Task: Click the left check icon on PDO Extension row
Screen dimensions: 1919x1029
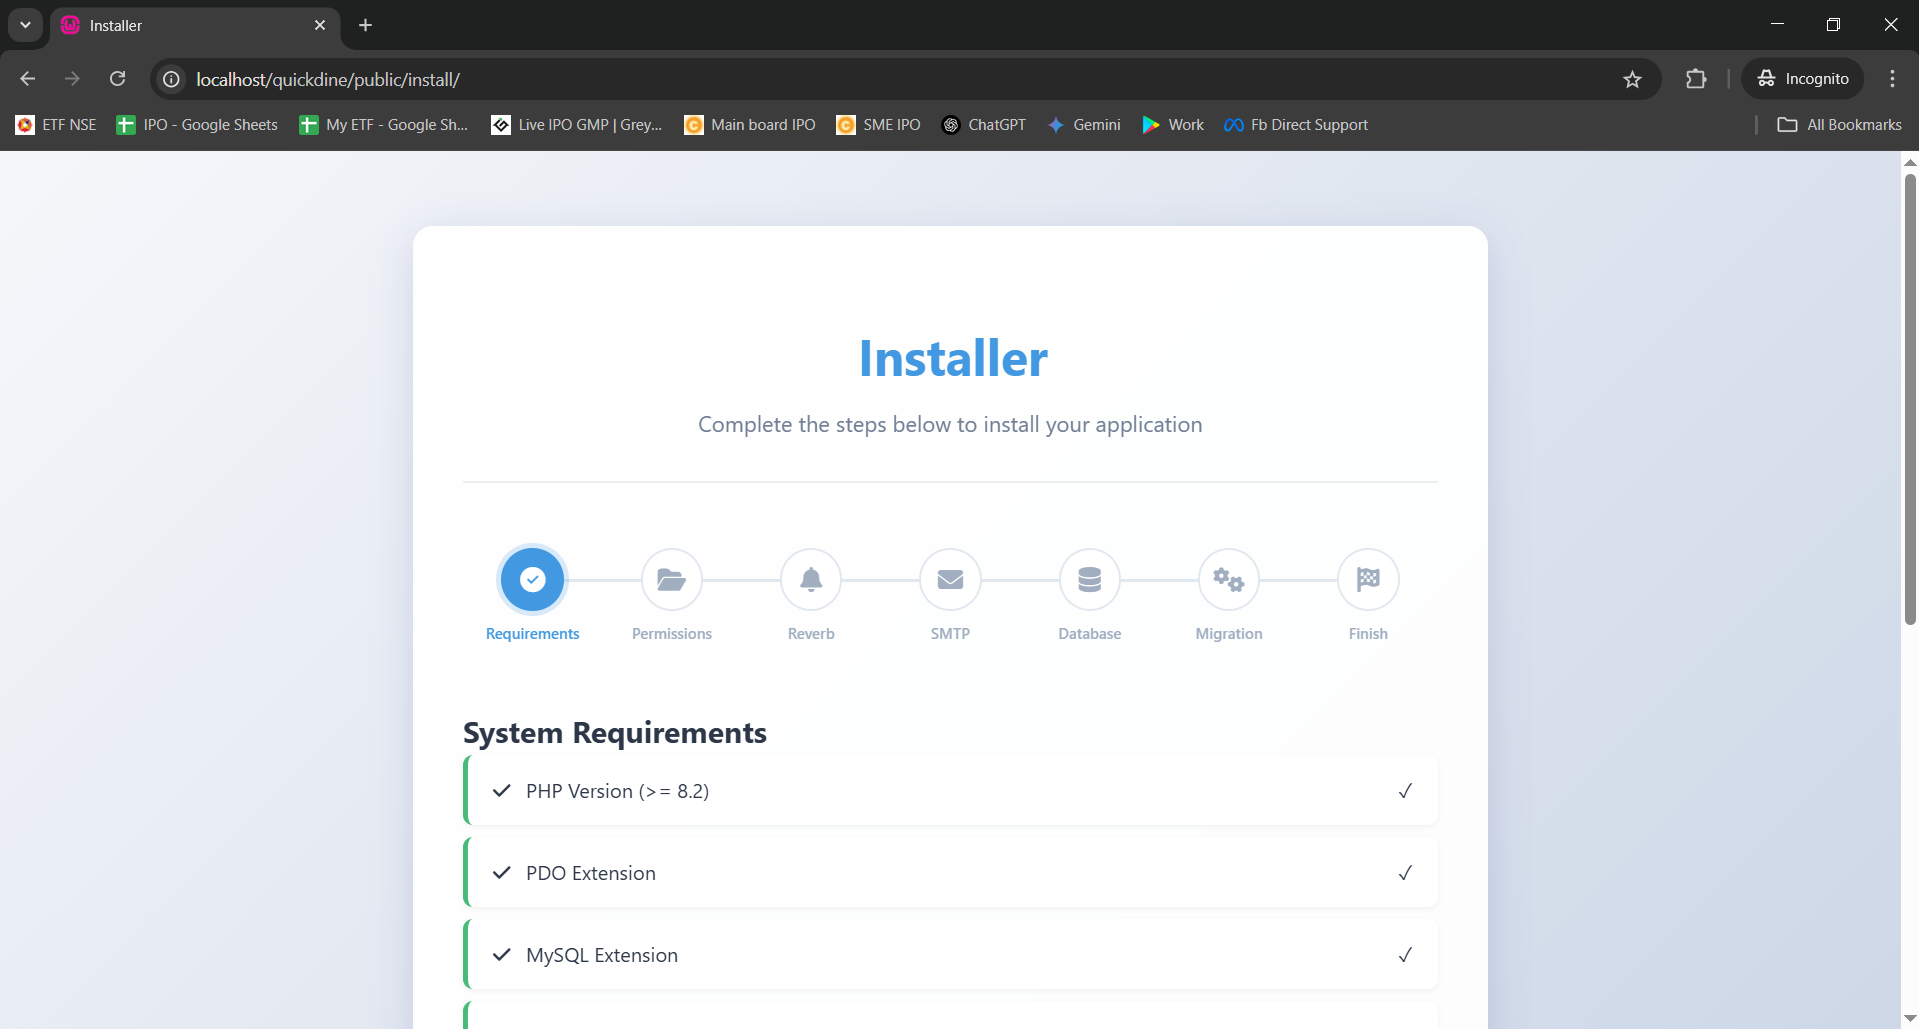Action: pos(502,873)
